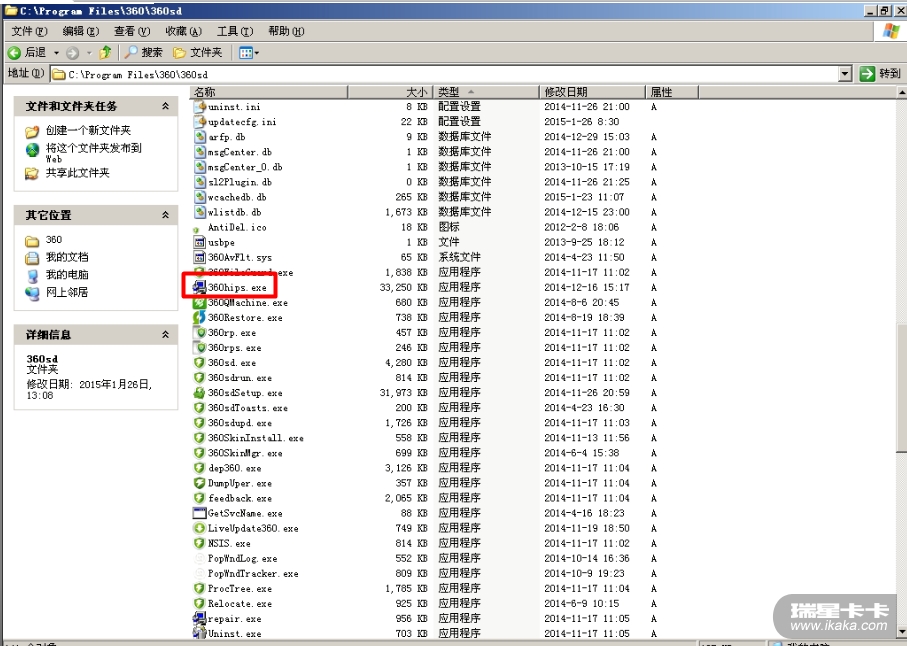This screenshot has height=646, width=907.
Task: Open the Forward button history dropdown arrow
Action: coord(89,53)
